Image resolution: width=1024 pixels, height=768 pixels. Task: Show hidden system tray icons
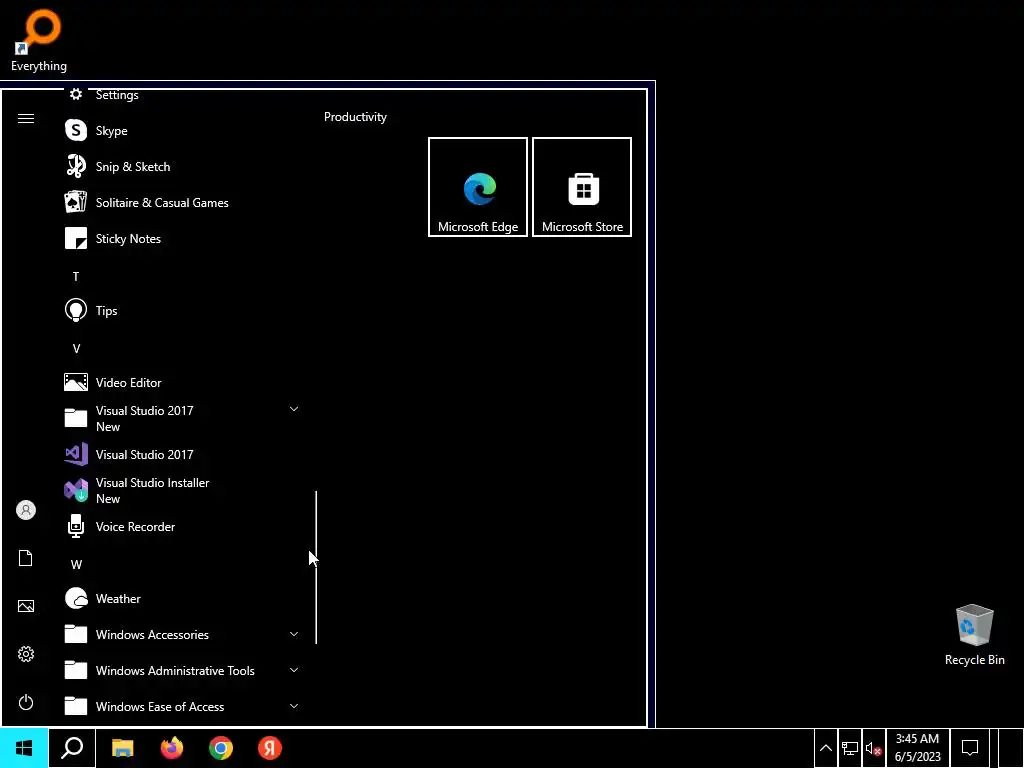pos(825,748)
